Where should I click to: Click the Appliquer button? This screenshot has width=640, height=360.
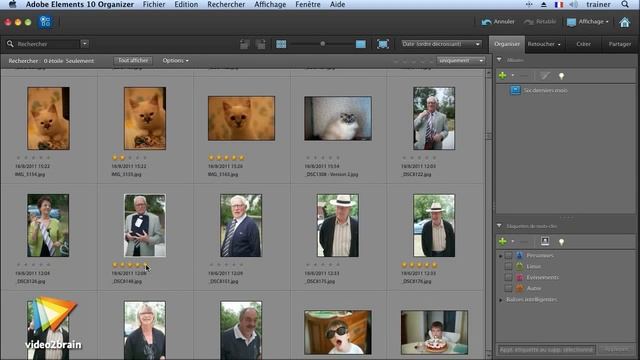tap(616, 349)
